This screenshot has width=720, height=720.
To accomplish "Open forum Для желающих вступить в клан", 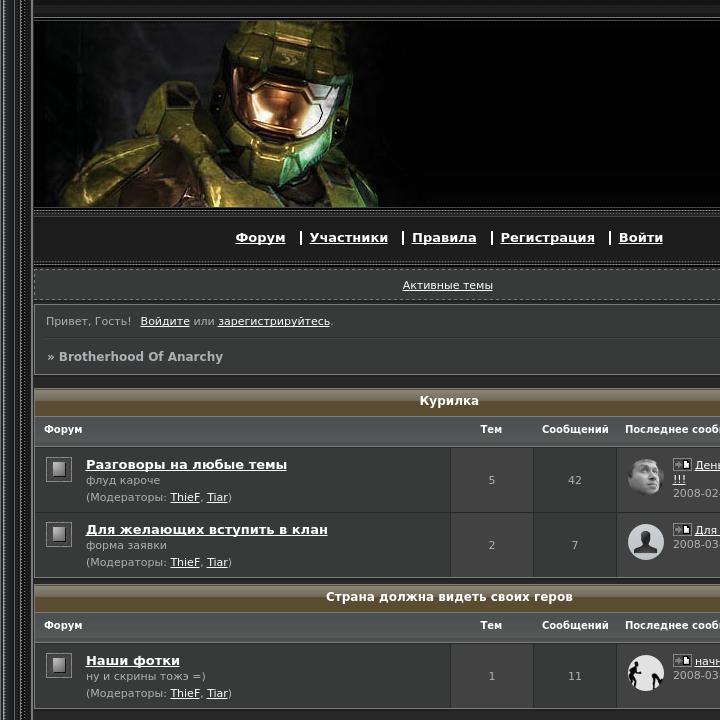I will pos(207,529).
